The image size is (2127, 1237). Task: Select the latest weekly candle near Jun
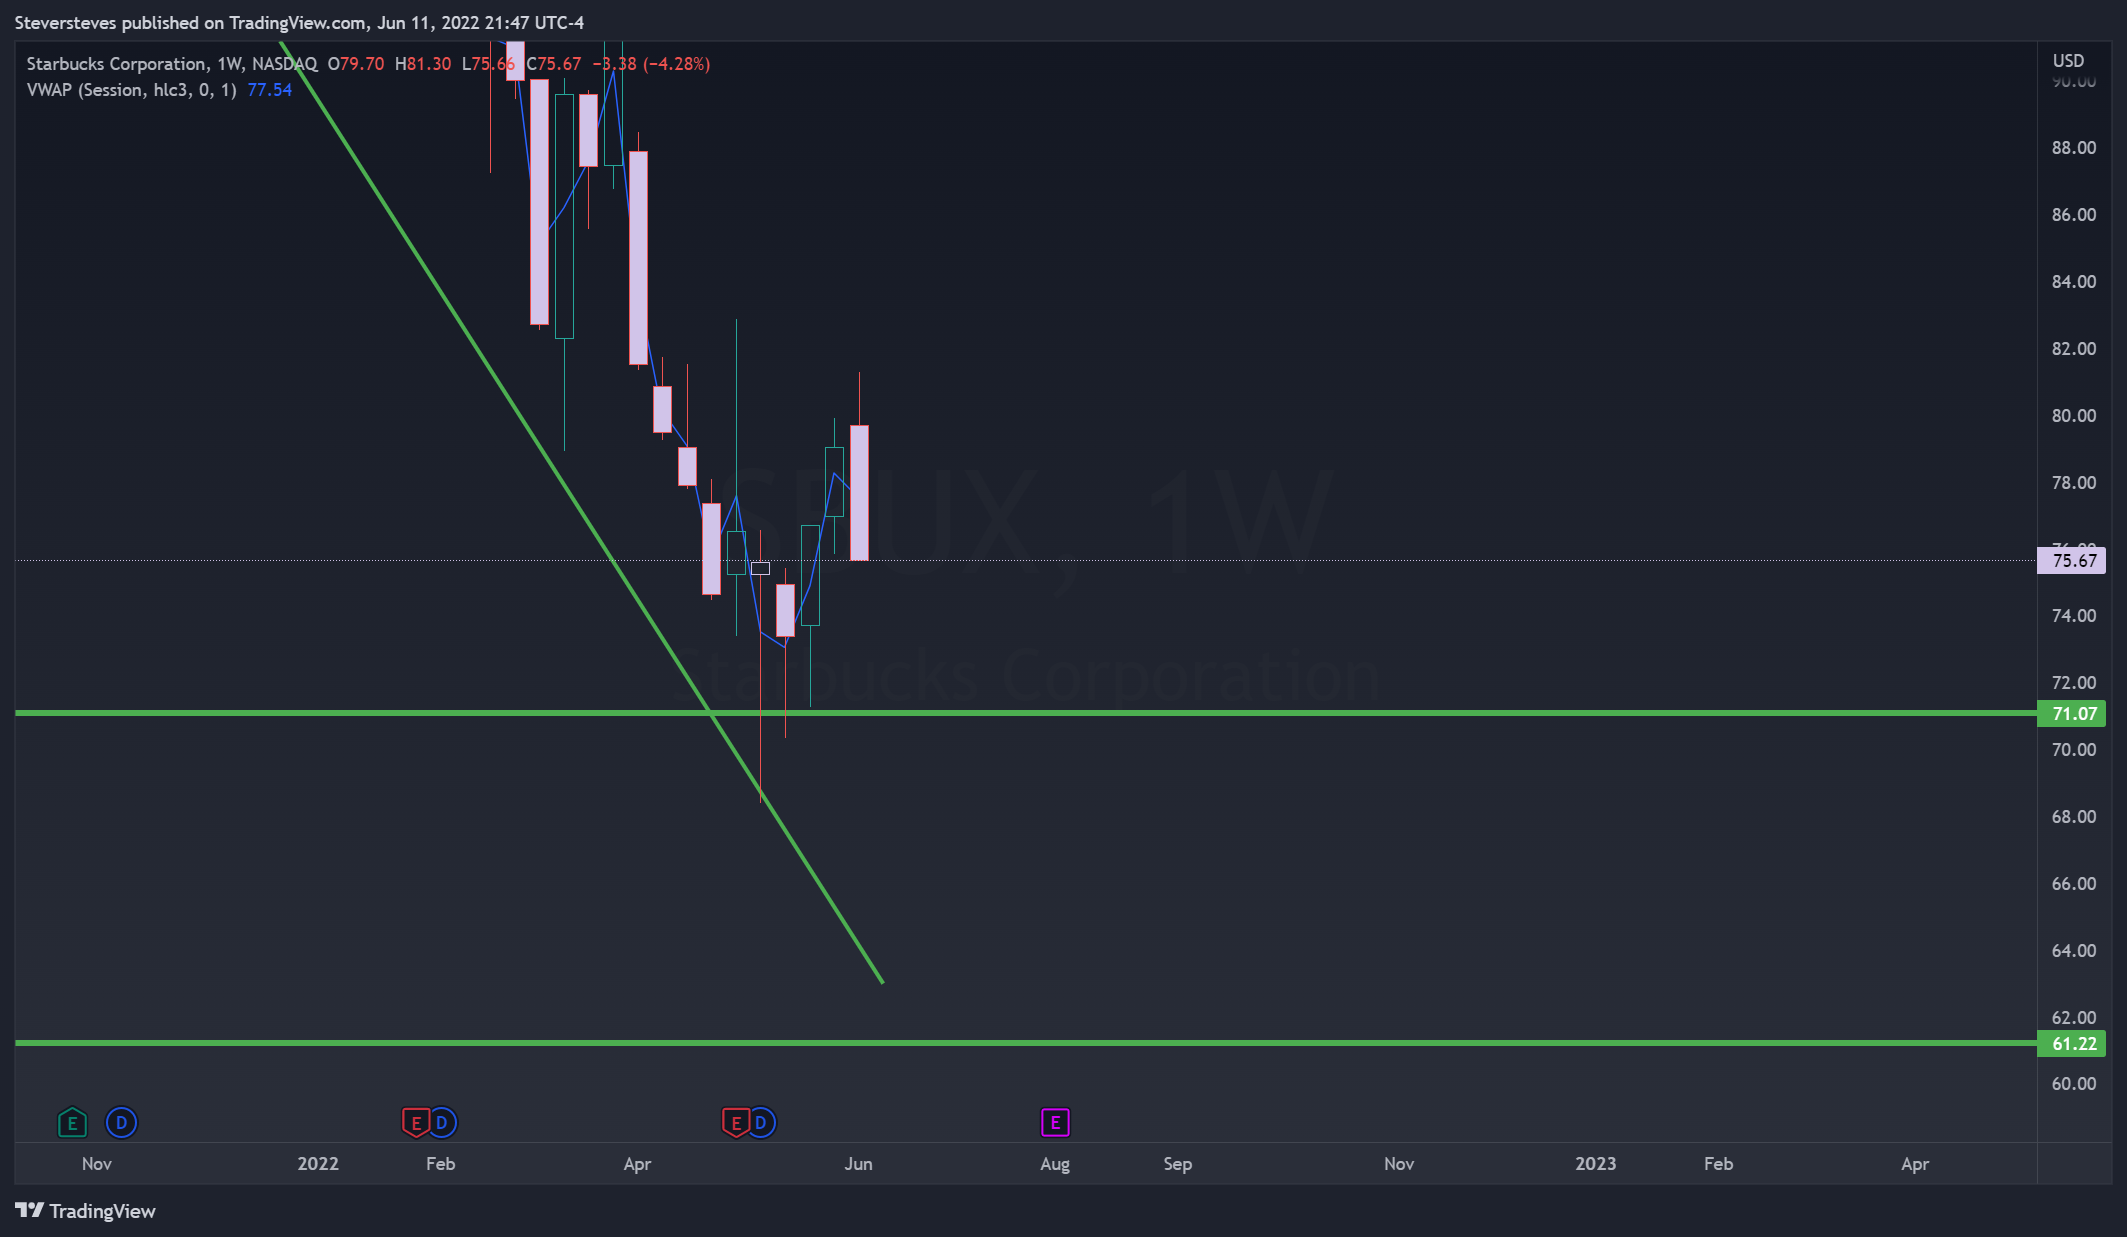[x=859, y=492]
